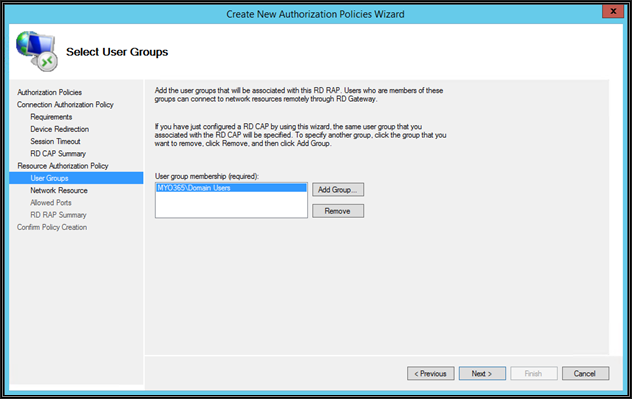Go to the Session Timeout step

coord(55,141)
